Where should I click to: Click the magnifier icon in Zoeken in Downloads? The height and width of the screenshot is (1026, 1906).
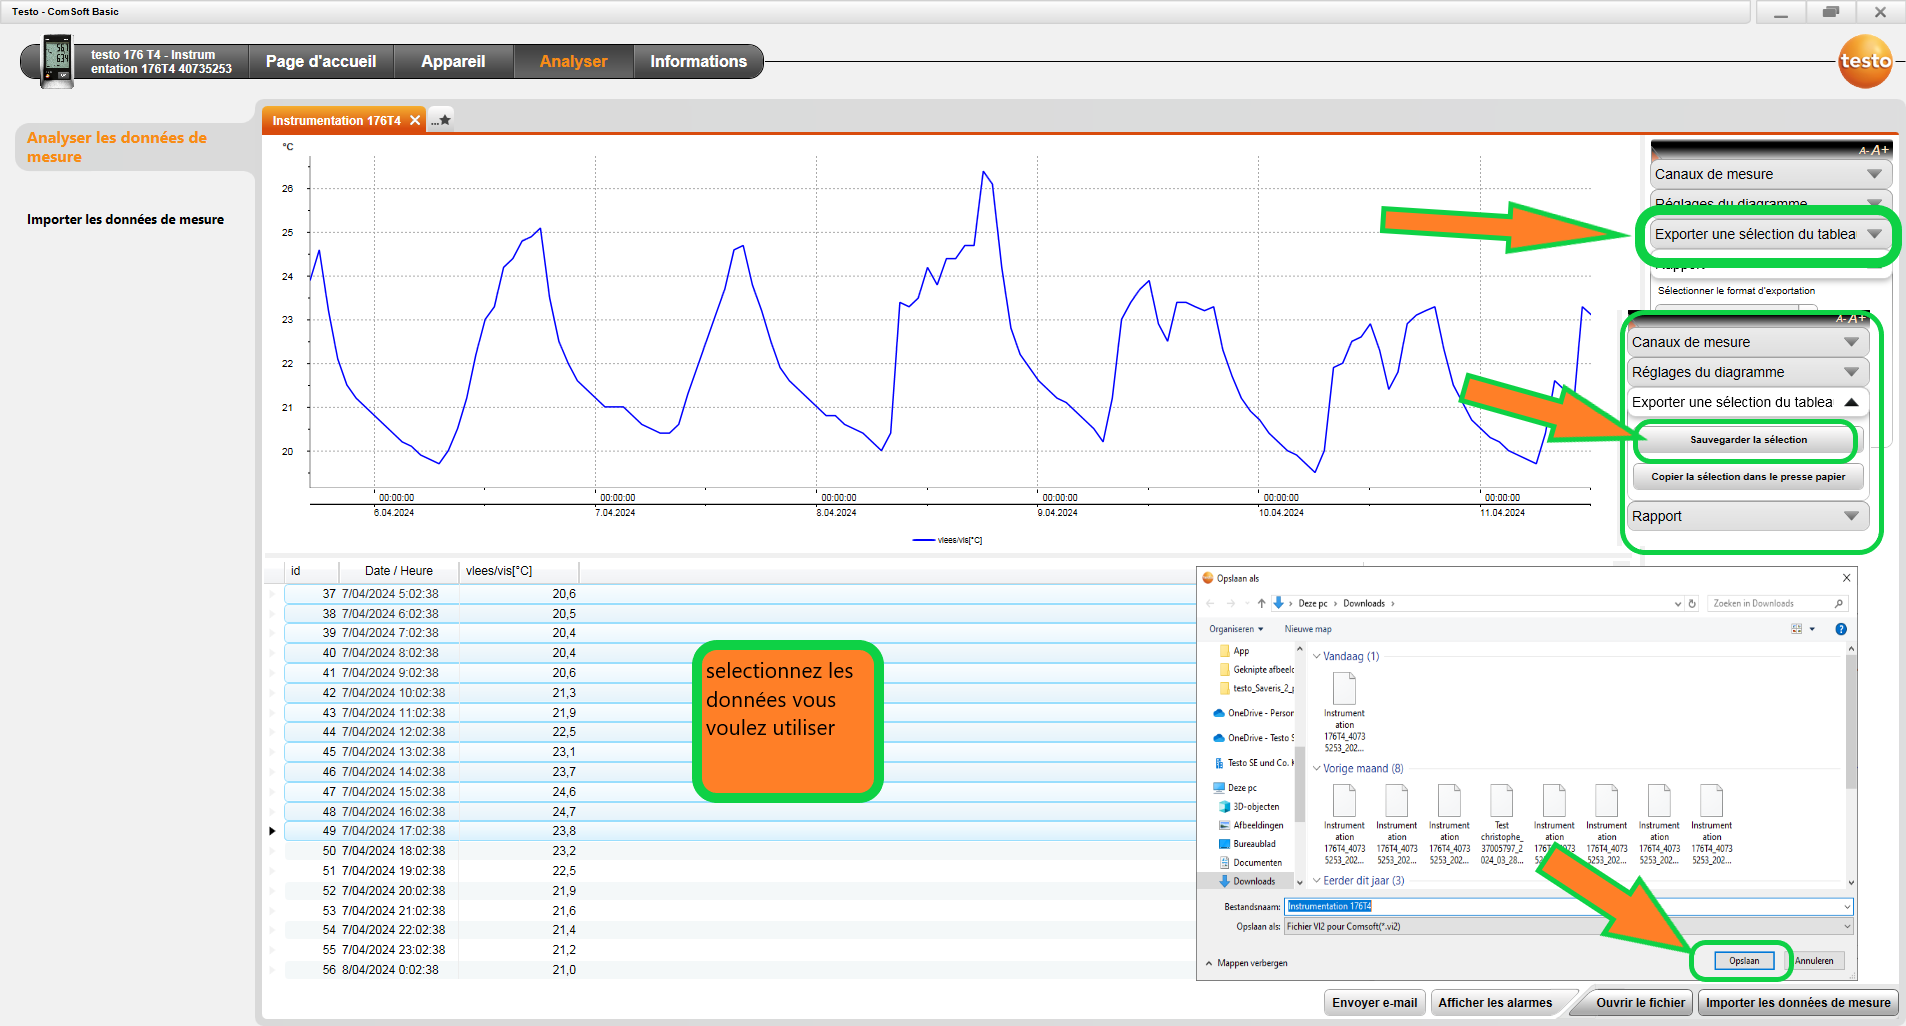tap(1838, 603)
